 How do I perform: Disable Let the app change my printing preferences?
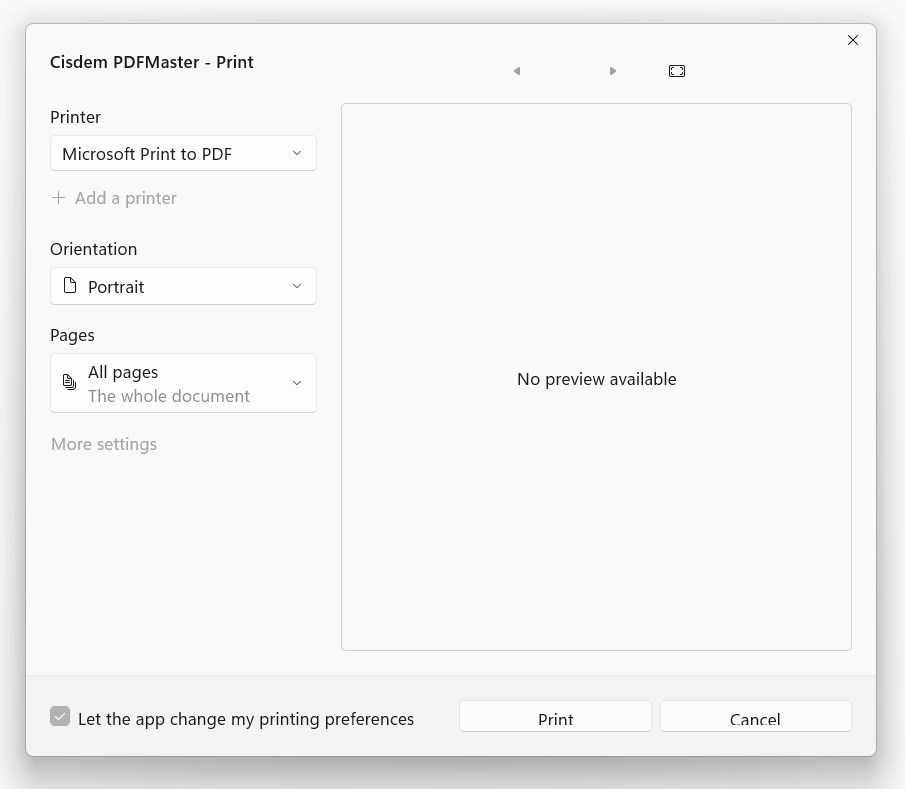(60, 716)
